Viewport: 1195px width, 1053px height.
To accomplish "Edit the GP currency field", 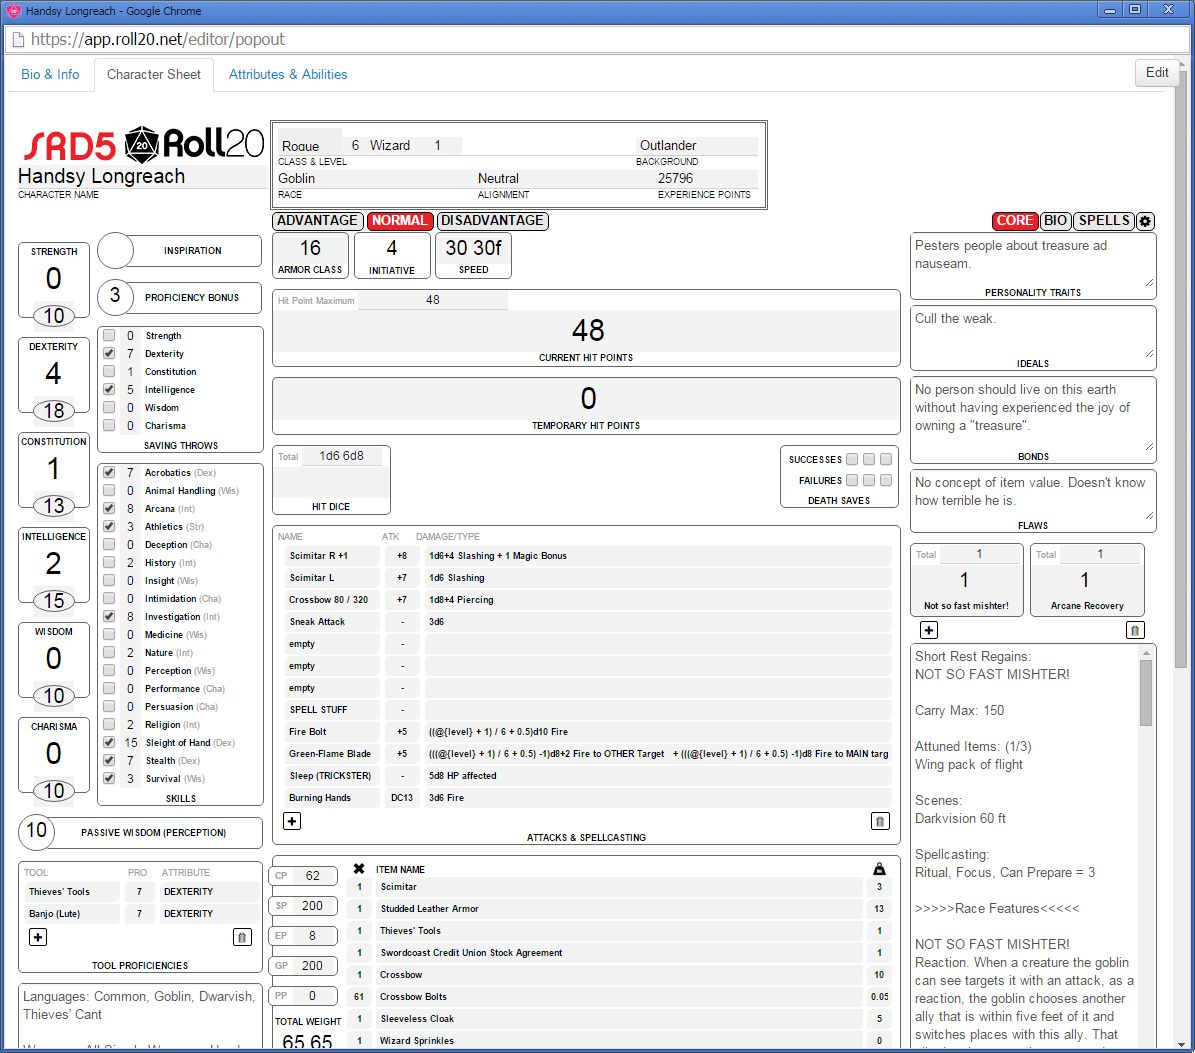I will pyautogui.click(x=313, y=965).
